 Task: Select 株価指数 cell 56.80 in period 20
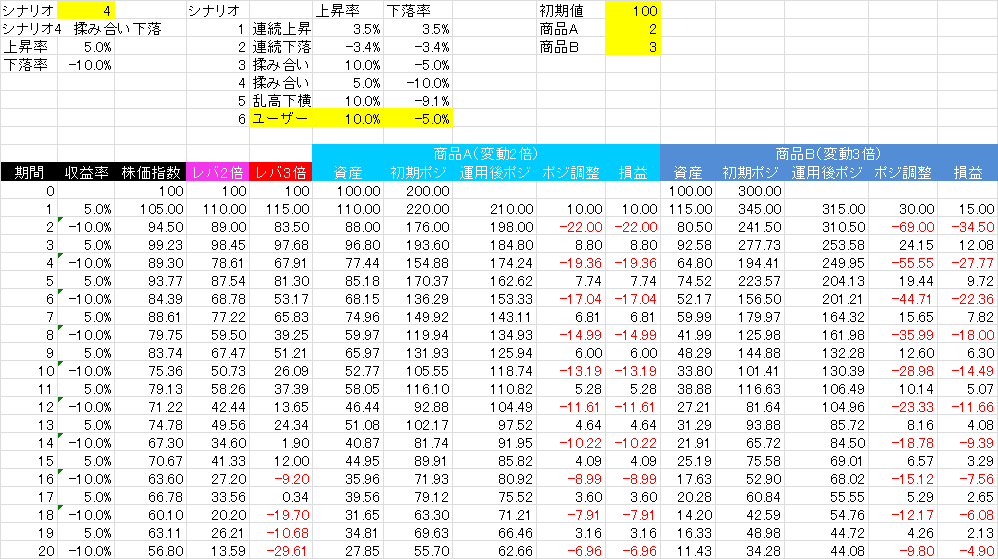click(150, 551)
